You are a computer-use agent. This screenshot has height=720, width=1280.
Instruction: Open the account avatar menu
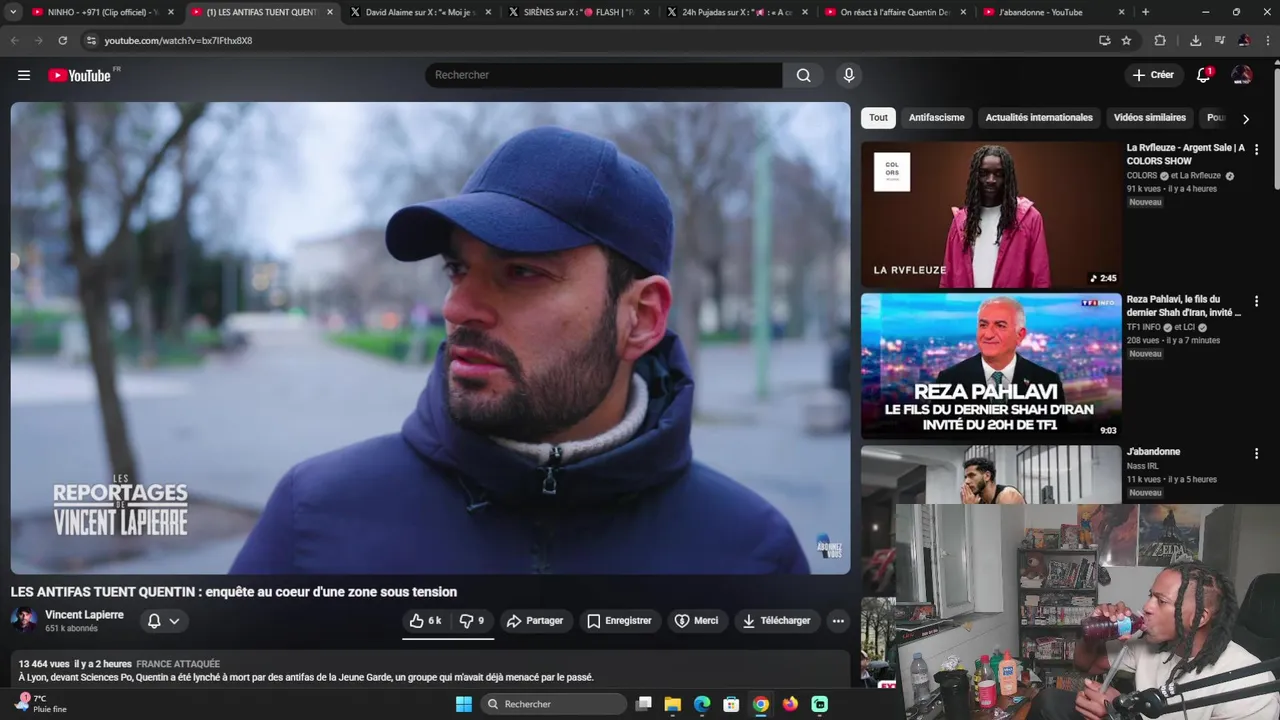point(1242,75)
